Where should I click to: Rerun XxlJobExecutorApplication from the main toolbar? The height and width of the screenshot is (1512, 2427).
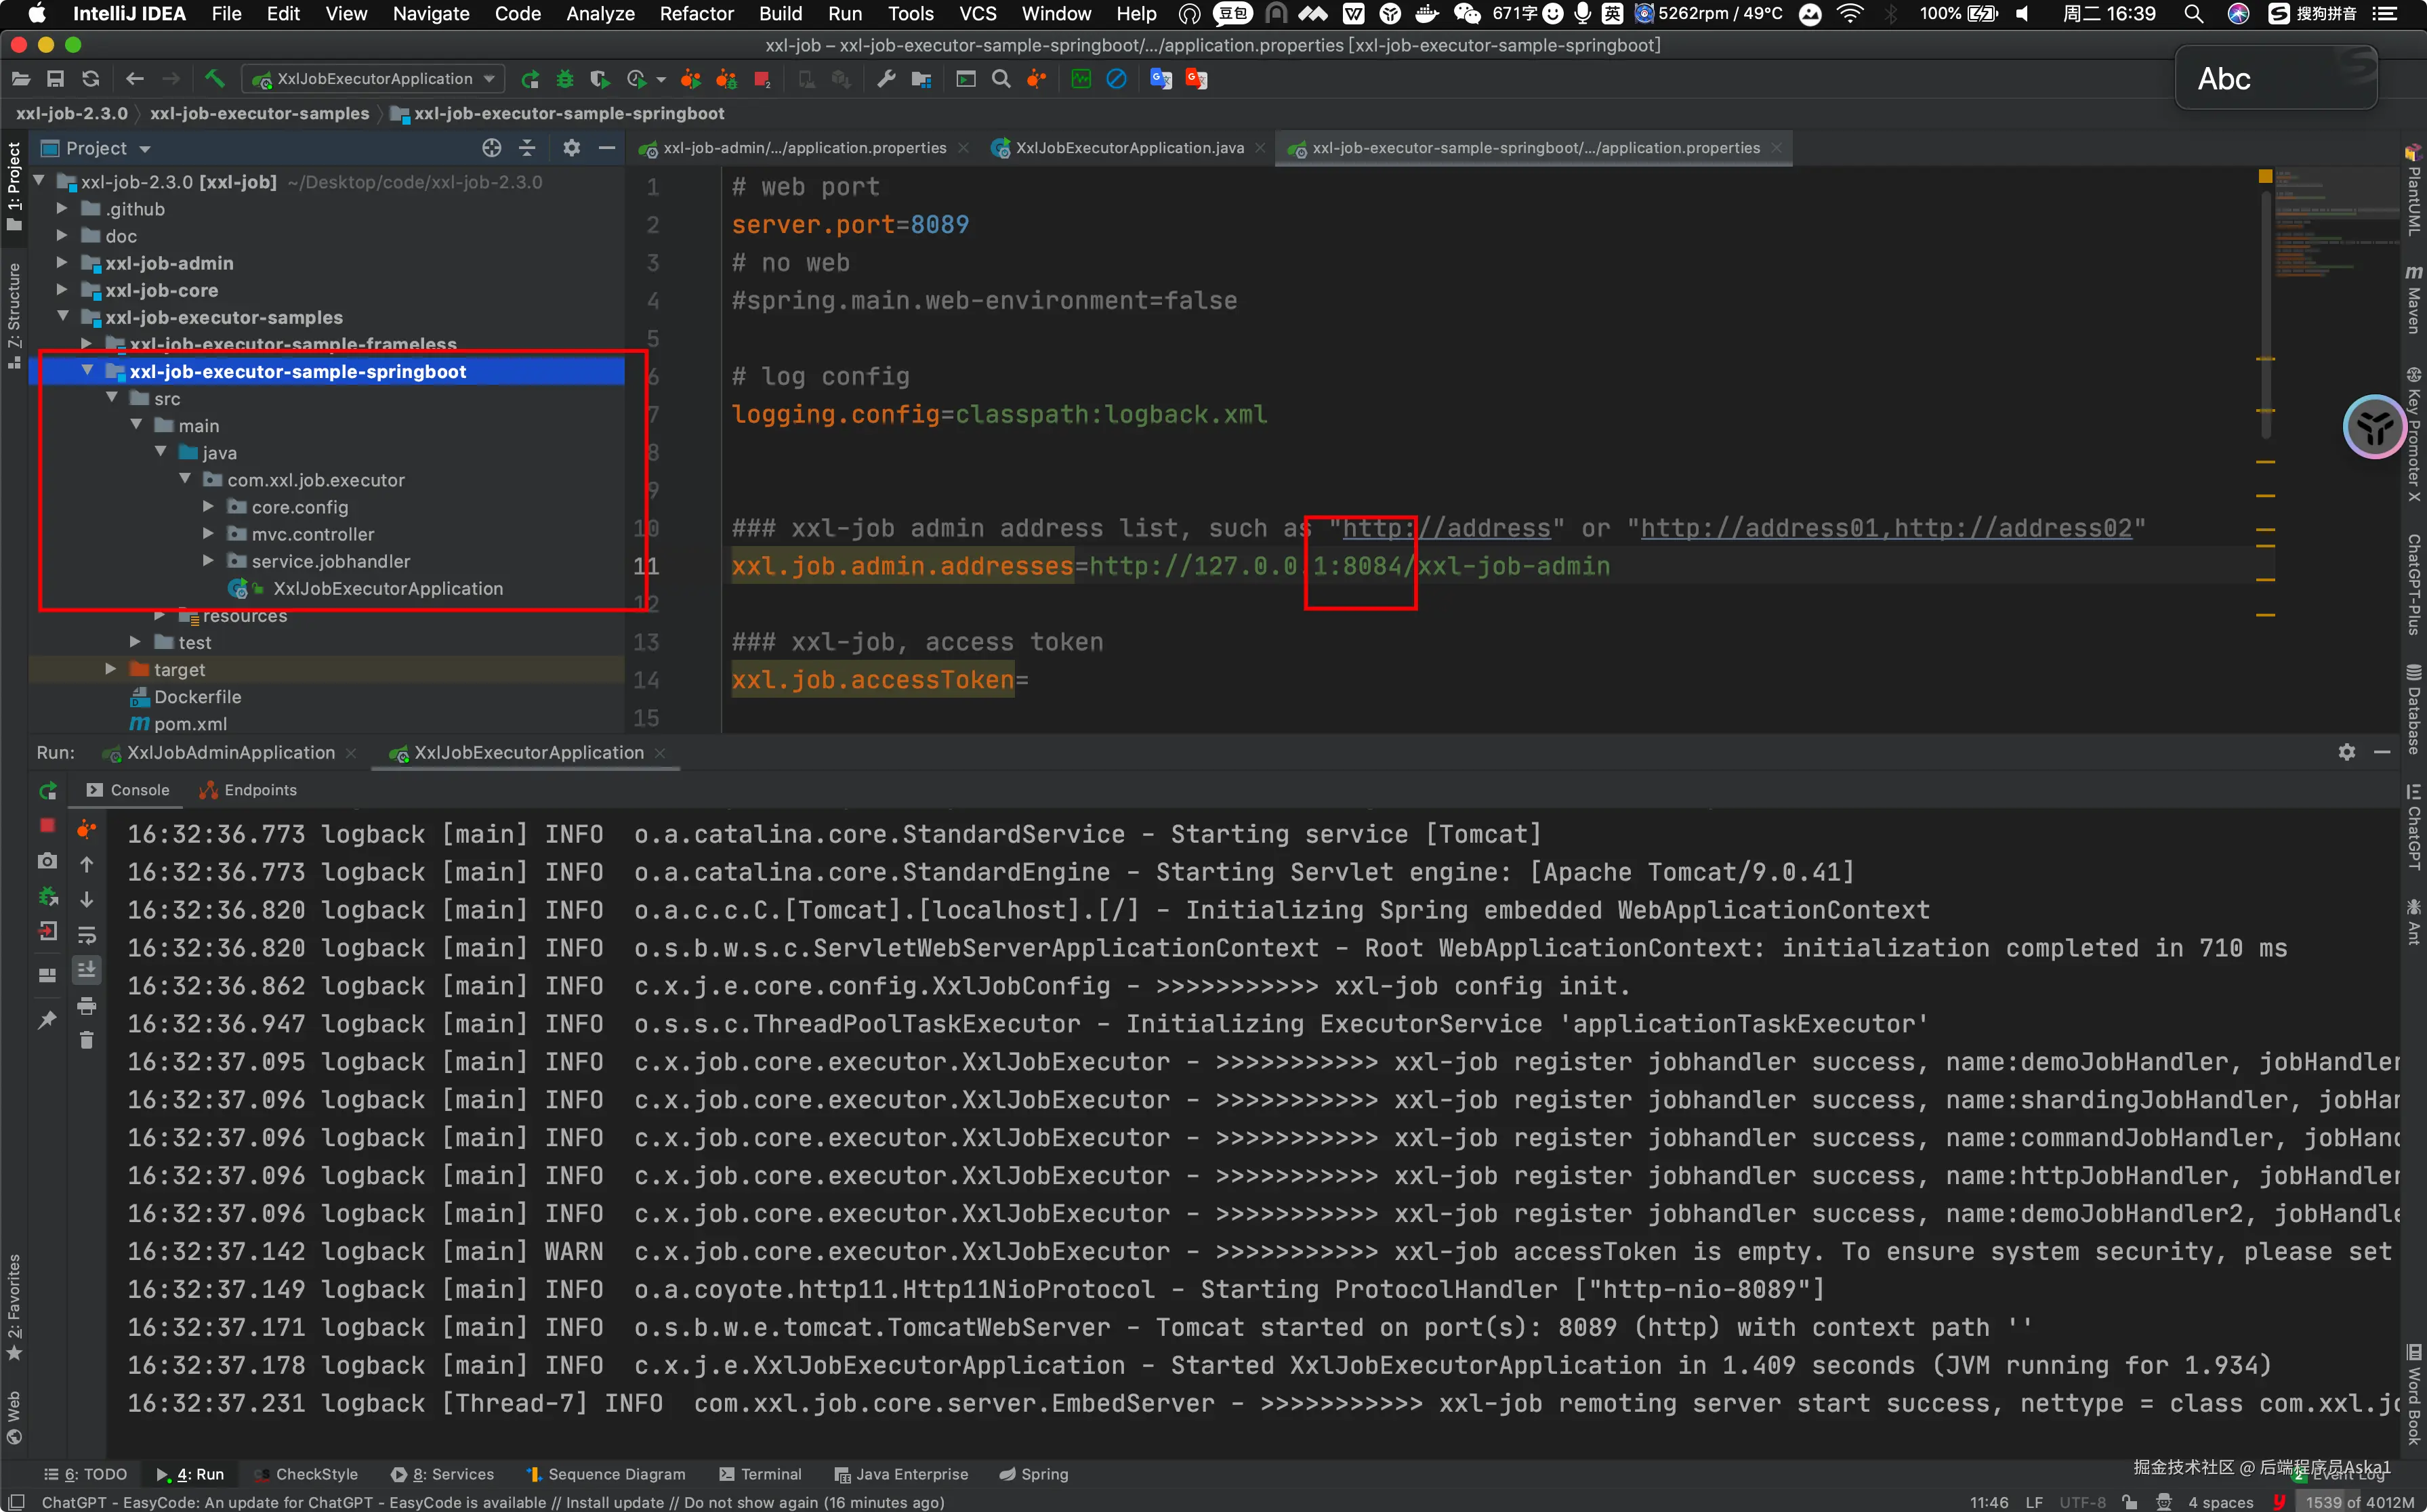530,79
